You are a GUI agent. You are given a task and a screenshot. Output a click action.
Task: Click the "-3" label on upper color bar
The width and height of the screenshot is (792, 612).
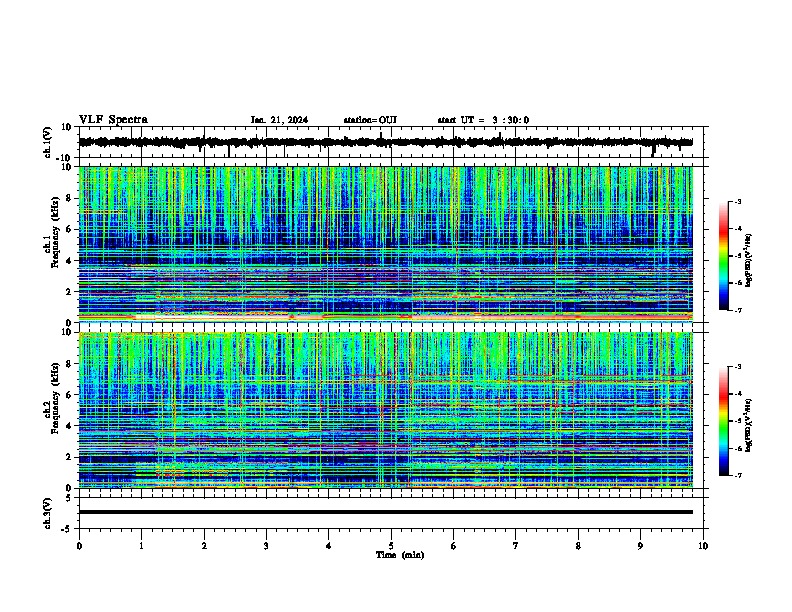pos(737,201)
